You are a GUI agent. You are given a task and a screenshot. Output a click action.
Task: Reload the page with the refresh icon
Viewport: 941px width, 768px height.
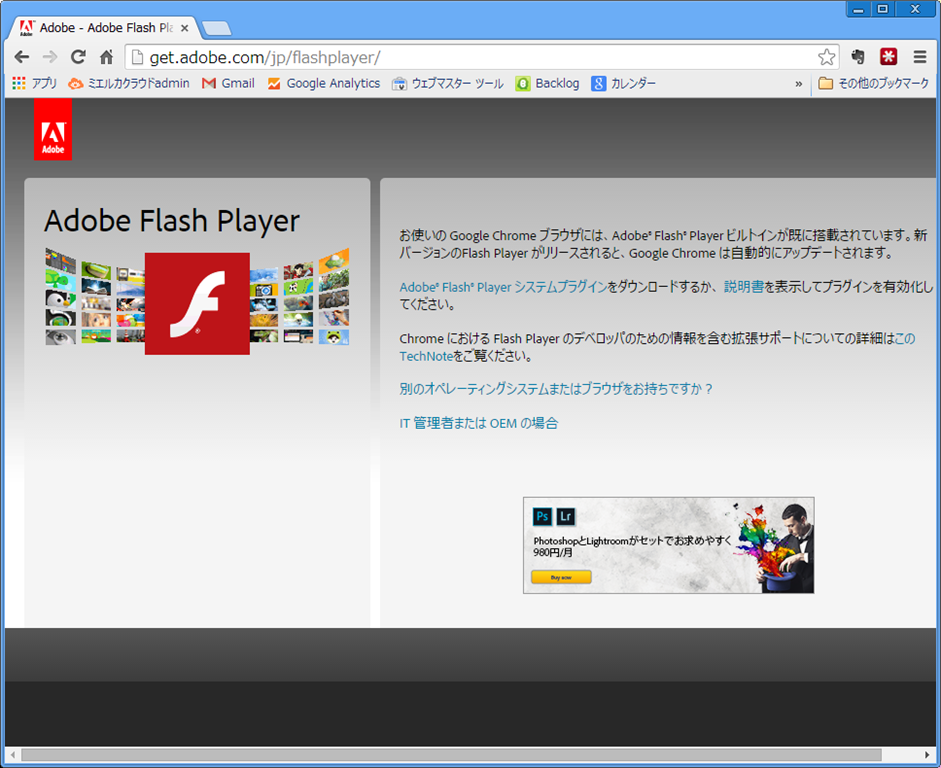[78, 57]
